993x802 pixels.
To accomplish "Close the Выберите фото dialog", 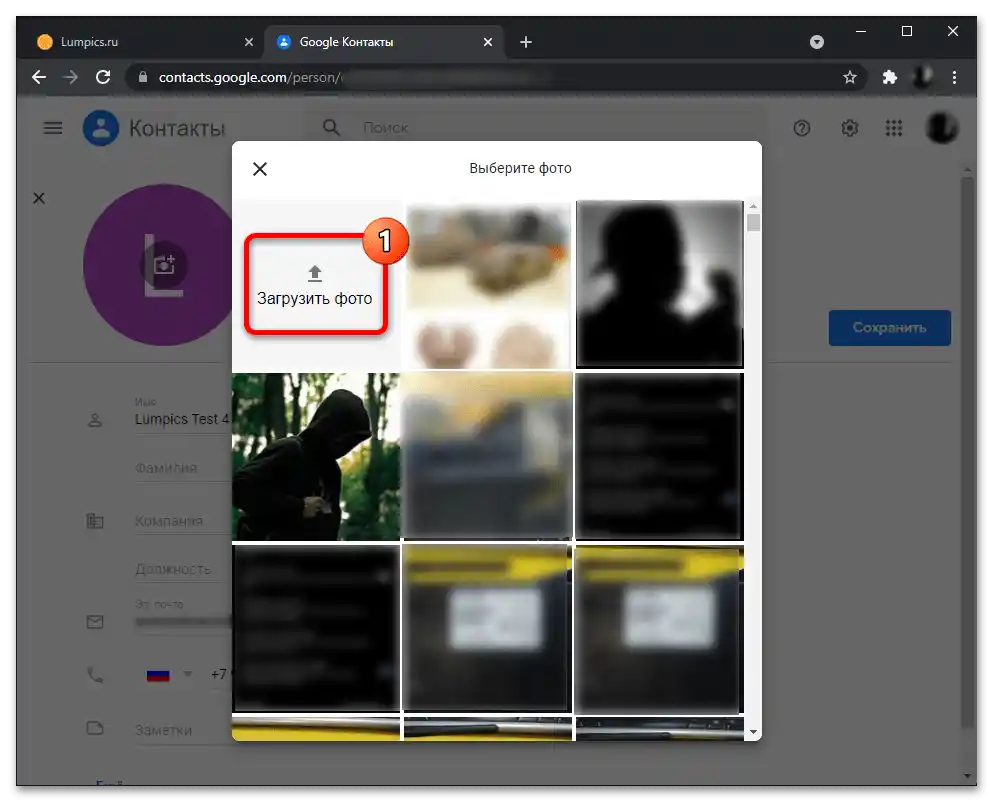I will pos(260,169).
